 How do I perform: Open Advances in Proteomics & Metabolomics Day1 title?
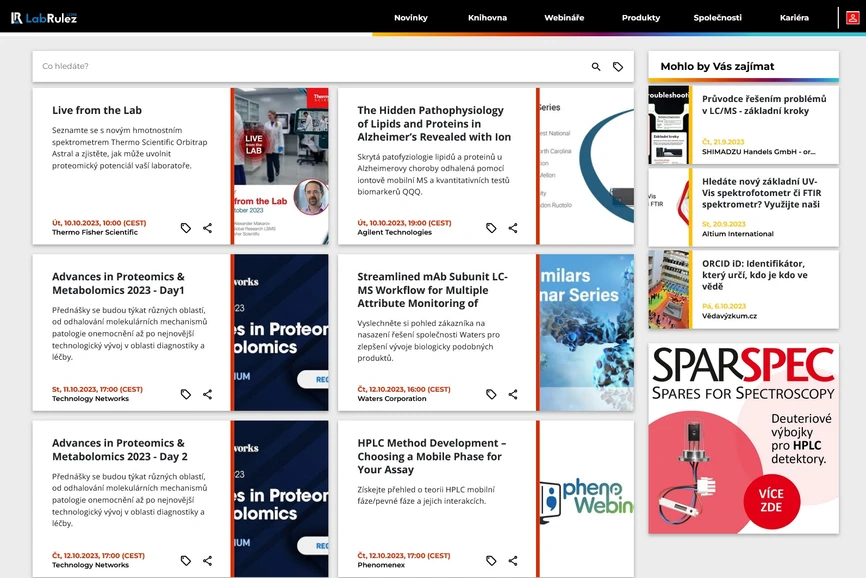point(118,283)
